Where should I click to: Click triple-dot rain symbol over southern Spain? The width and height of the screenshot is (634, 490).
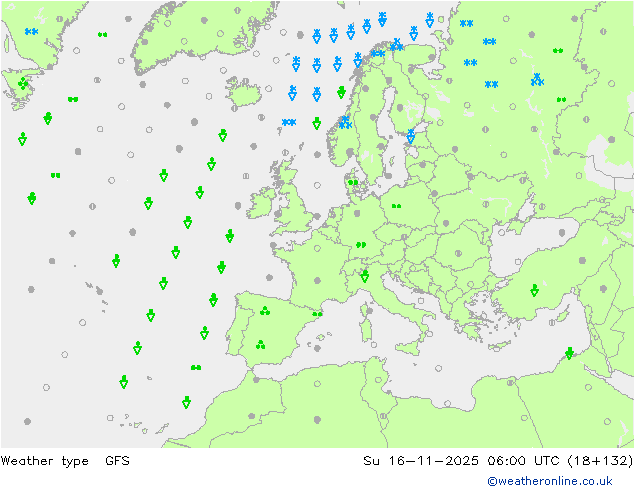click(260, 345)
